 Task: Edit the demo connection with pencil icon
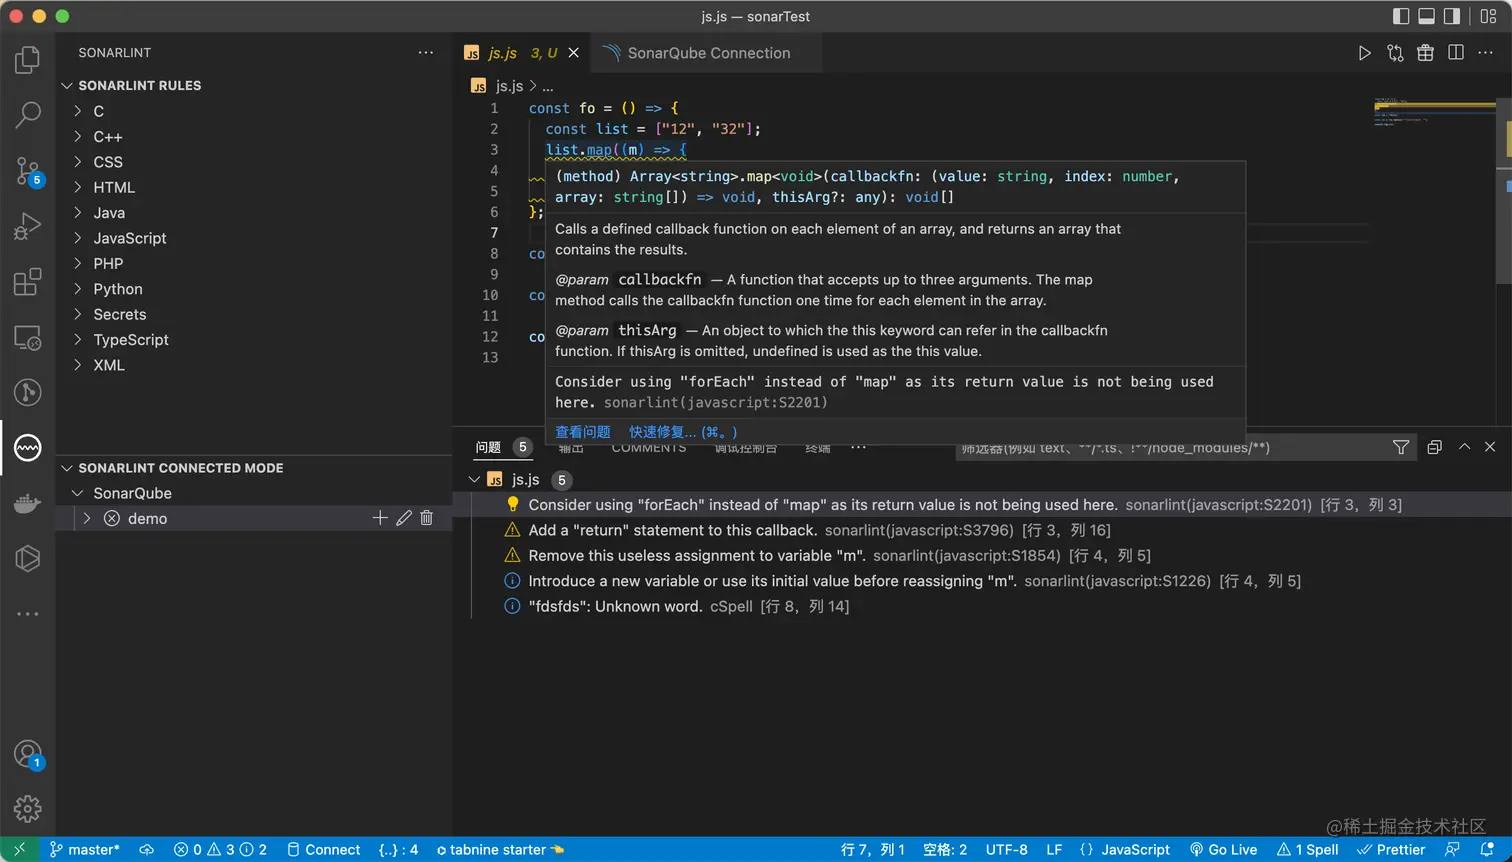[x=404, y=518]
